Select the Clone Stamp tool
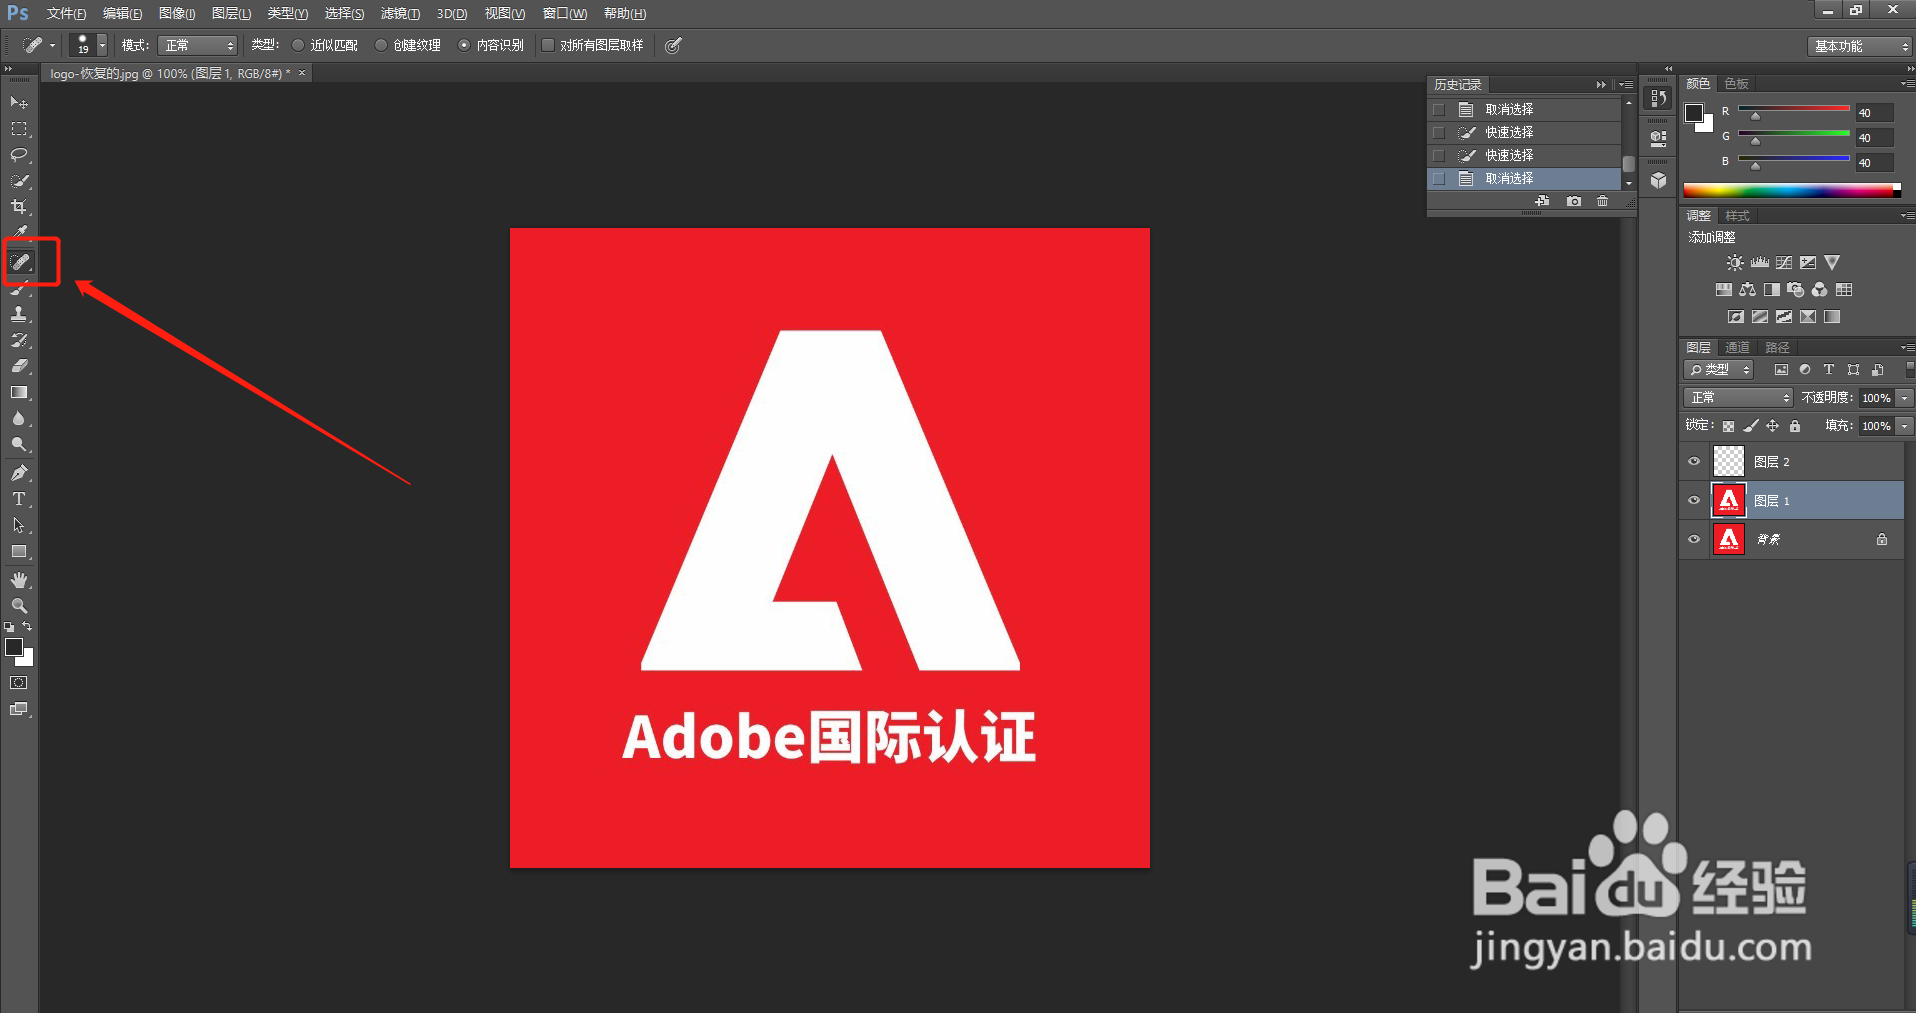Screen dimensions: 1916x1013 coord(19,314)
